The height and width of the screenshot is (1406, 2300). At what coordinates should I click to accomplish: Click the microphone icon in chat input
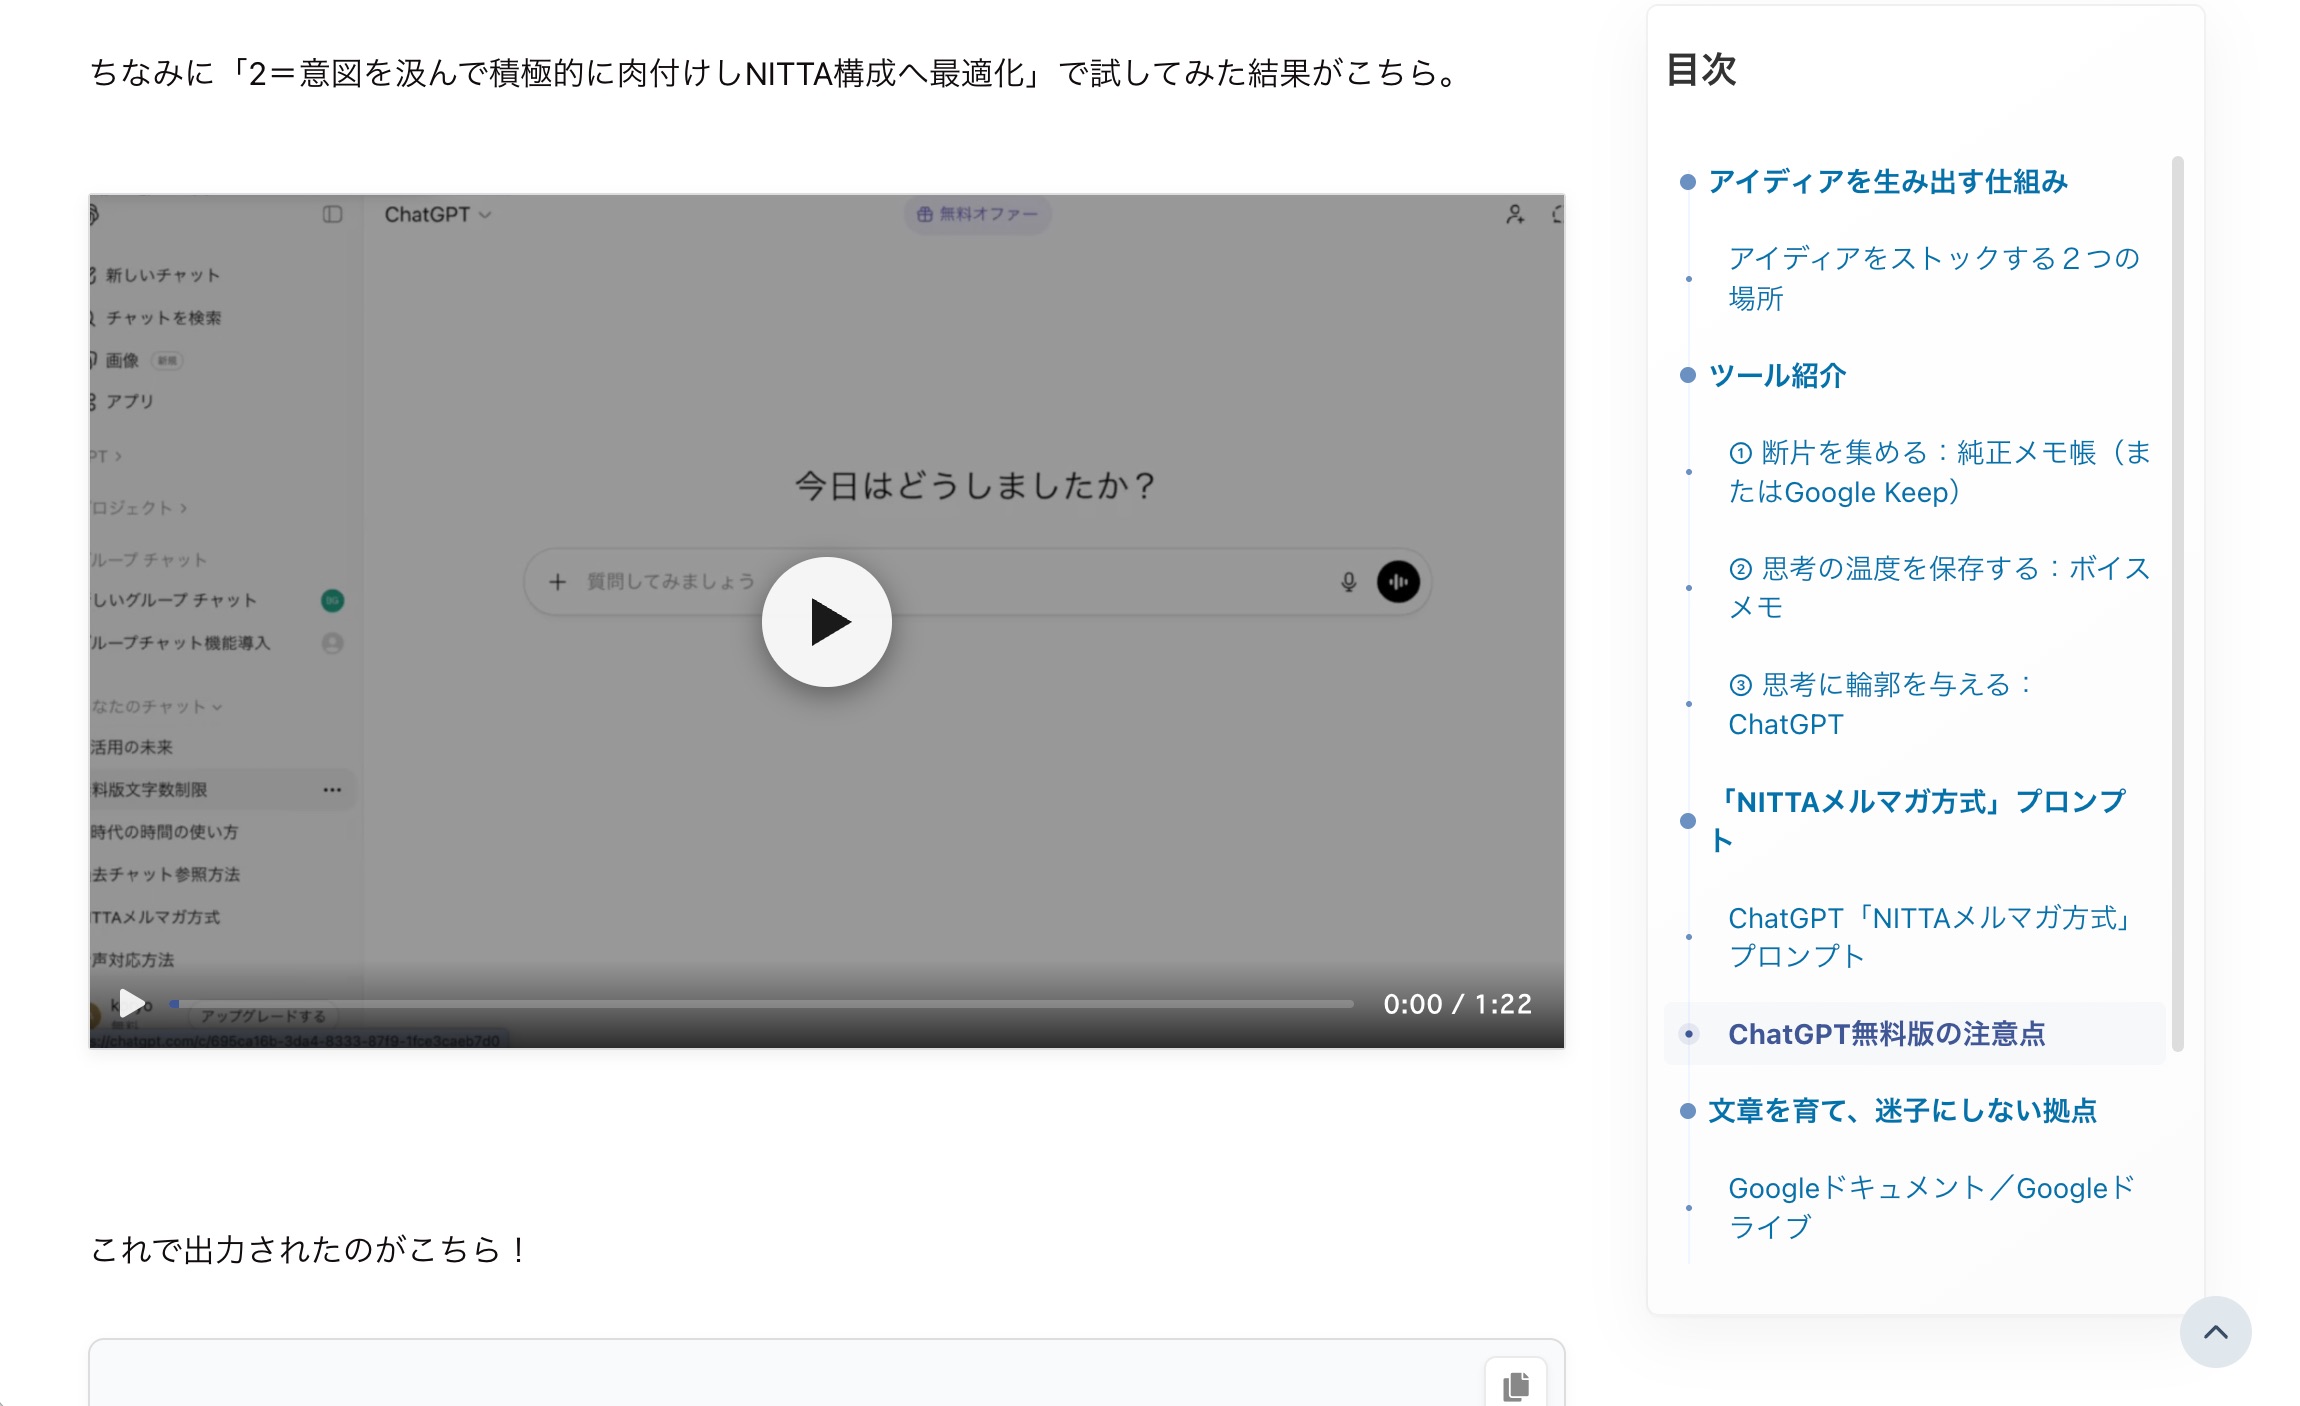[x=1348, y=581]
